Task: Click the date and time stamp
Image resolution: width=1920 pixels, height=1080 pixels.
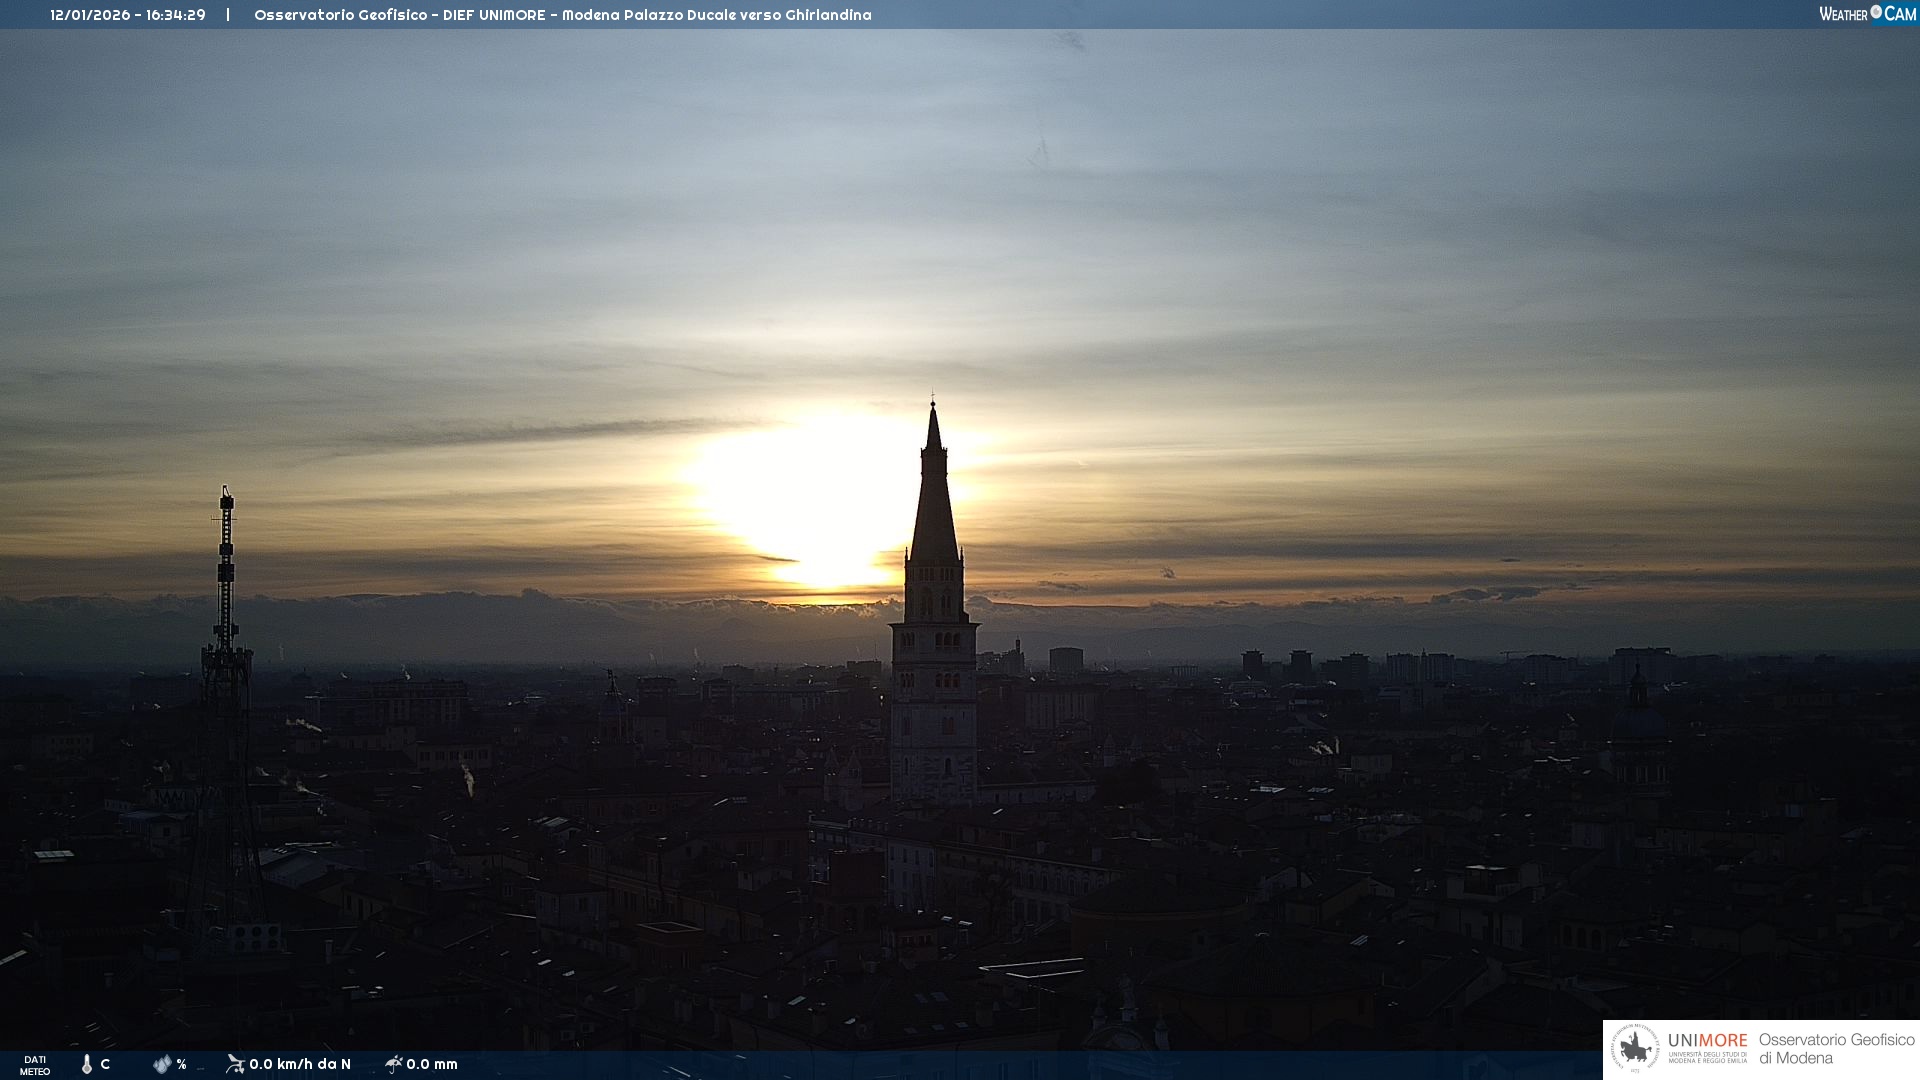Action: tap(128, 15)
